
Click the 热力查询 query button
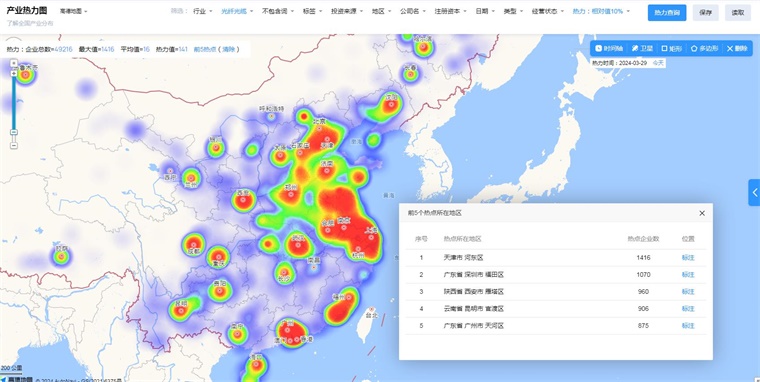click(667, 13)
